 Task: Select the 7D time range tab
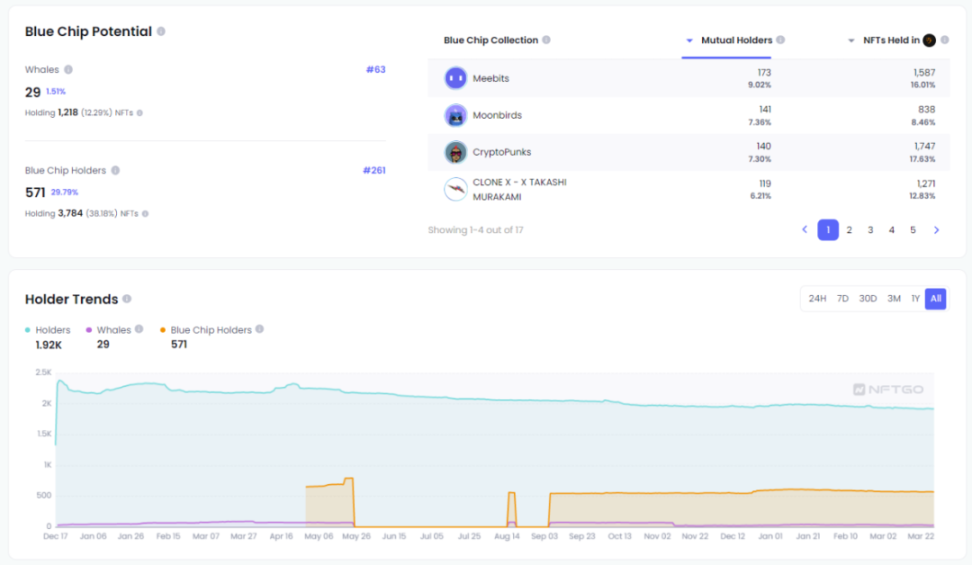coord(842,299)
